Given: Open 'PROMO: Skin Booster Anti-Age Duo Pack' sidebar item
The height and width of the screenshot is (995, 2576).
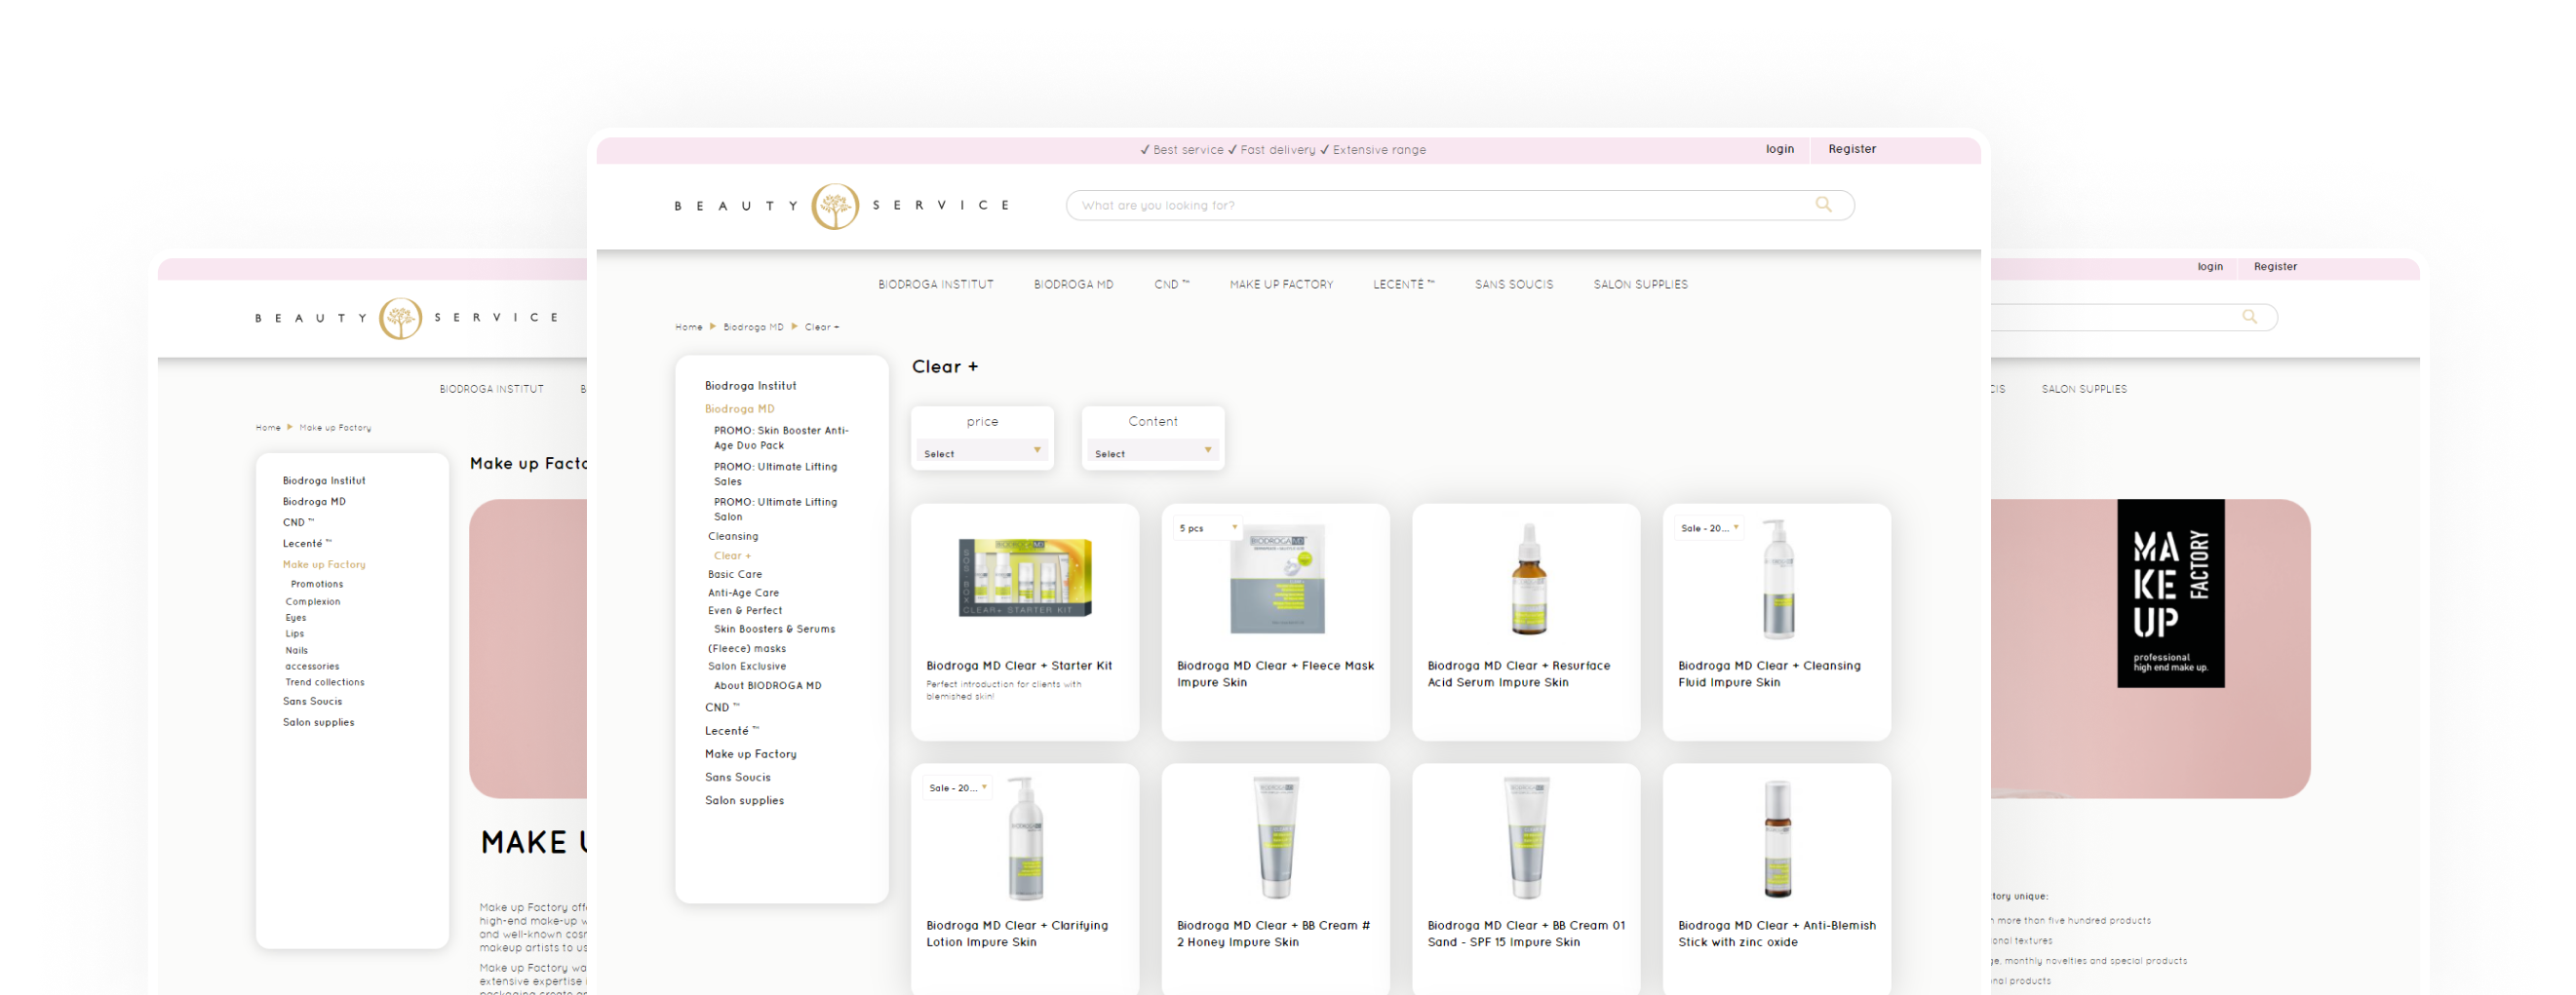Looking at the screenshot, I should 780,438.
